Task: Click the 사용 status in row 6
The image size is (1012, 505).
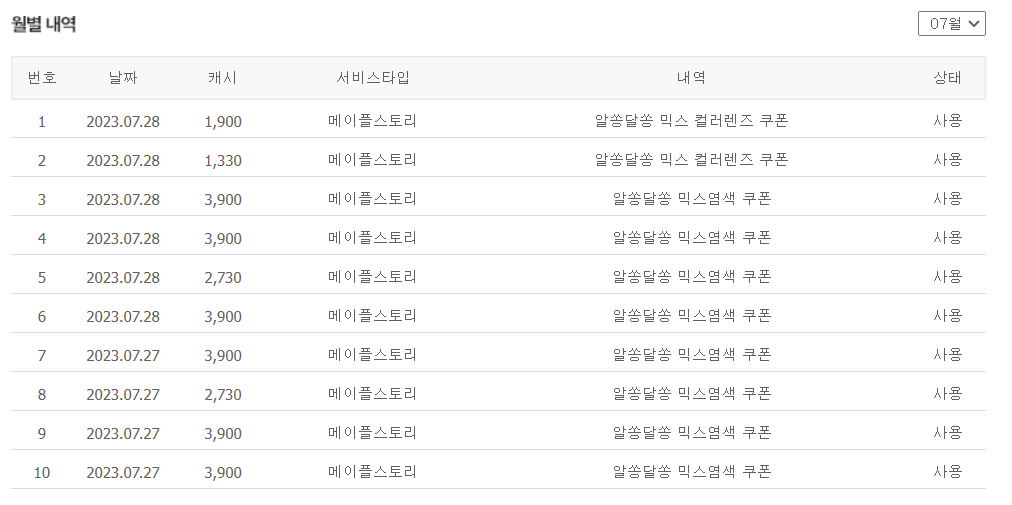Action: (947, 316)
